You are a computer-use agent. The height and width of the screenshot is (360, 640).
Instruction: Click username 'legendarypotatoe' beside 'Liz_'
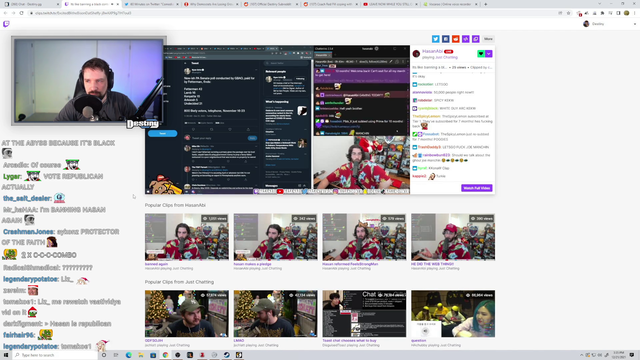coord(31,279)
